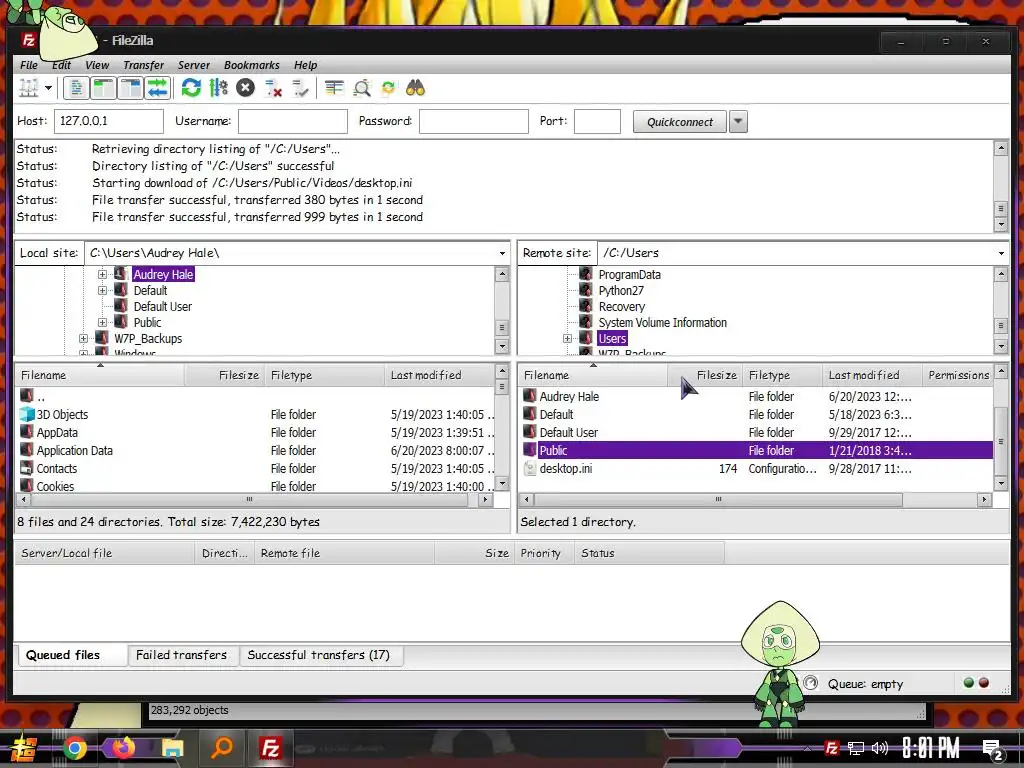Select the desktop.ini file icon in remote list
Image resolution: width=1024 pixels, height=768 pixels.
[530, 468]
